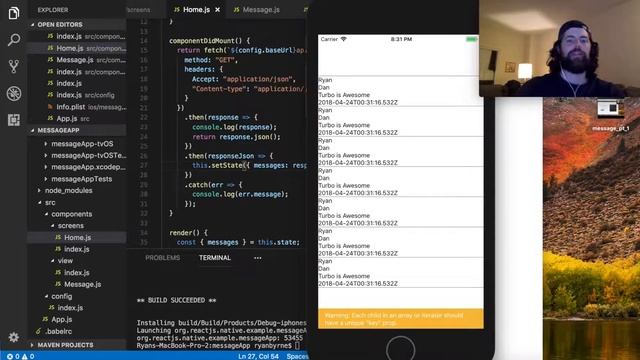640x360 pixels.
Task: Tap the first Turbo is Awesome message
Action: [344, 95]
